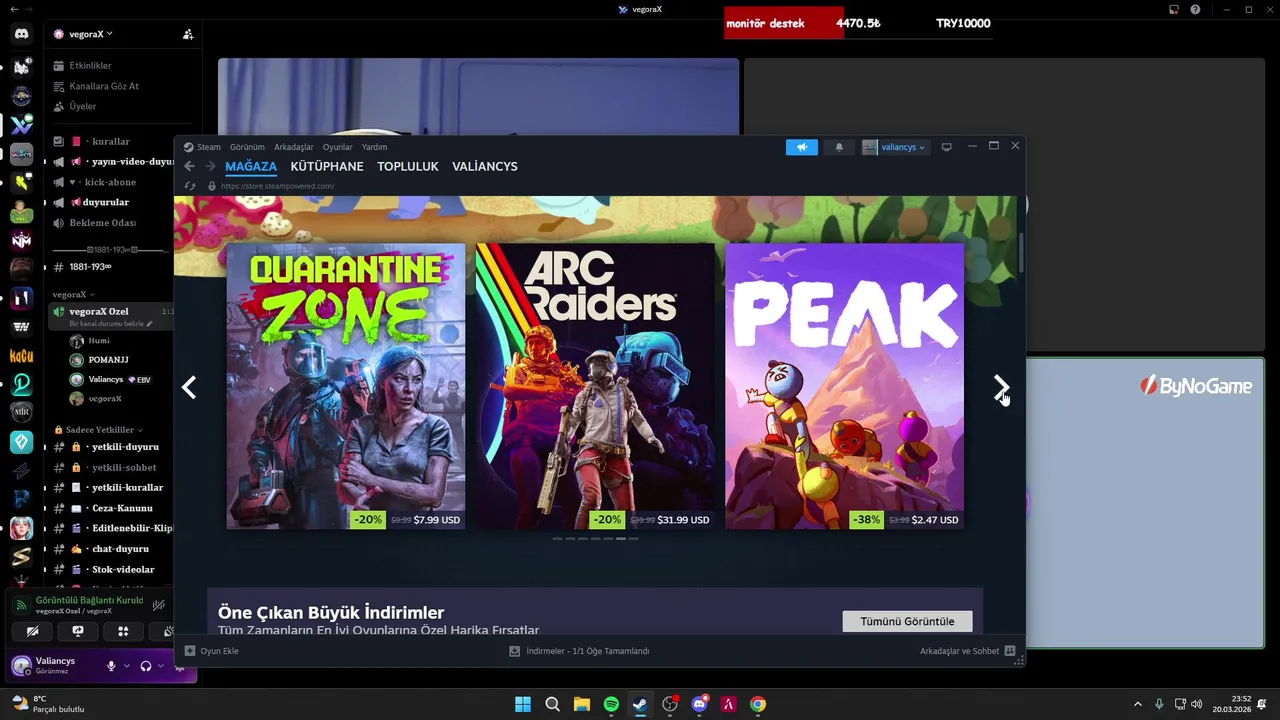The image size is (1280, 720).
Task: Show next games with carousel right arrow
Action: pyautogui.click(x=1001, y=387)
